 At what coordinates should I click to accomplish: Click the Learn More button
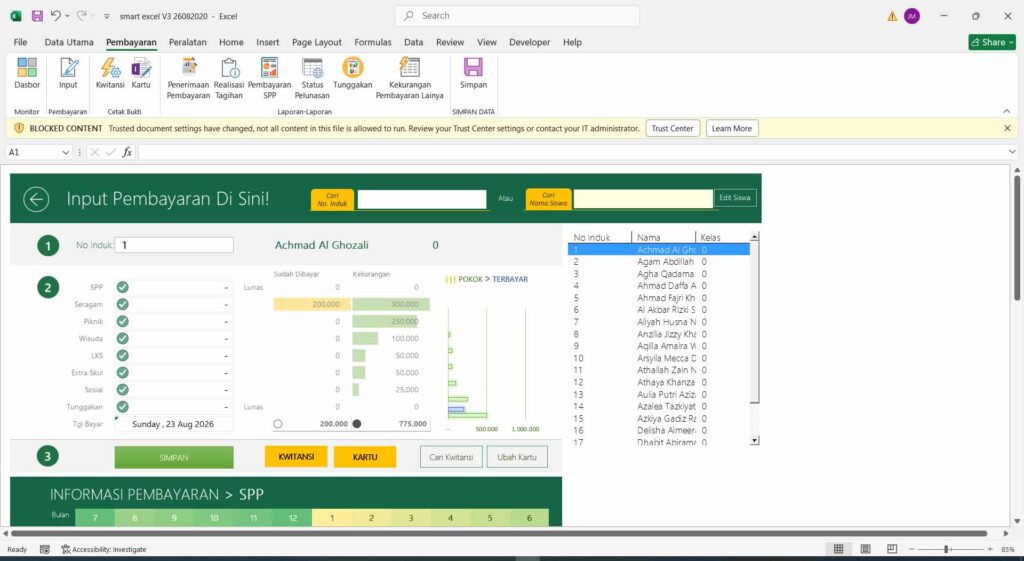[731, 129]
